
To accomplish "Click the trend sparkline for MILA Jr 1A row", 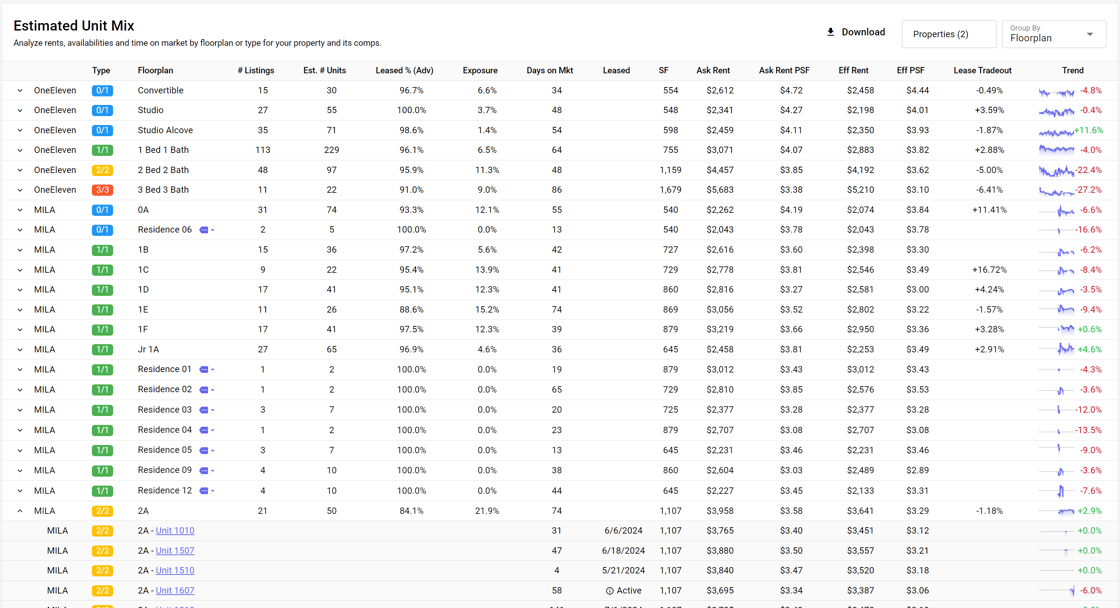I will tap(1056, 349).
